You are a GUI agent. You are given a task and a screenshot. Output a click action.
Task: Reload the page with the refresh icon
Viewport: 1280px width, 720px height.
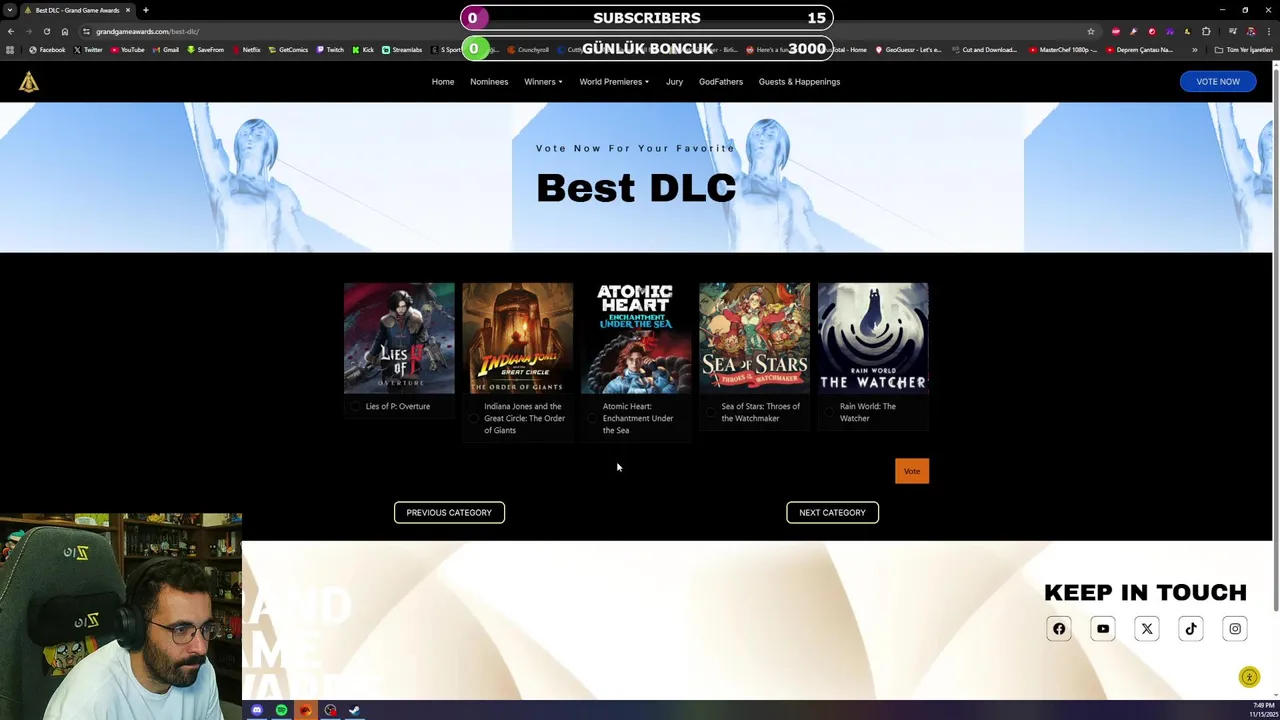46,31
